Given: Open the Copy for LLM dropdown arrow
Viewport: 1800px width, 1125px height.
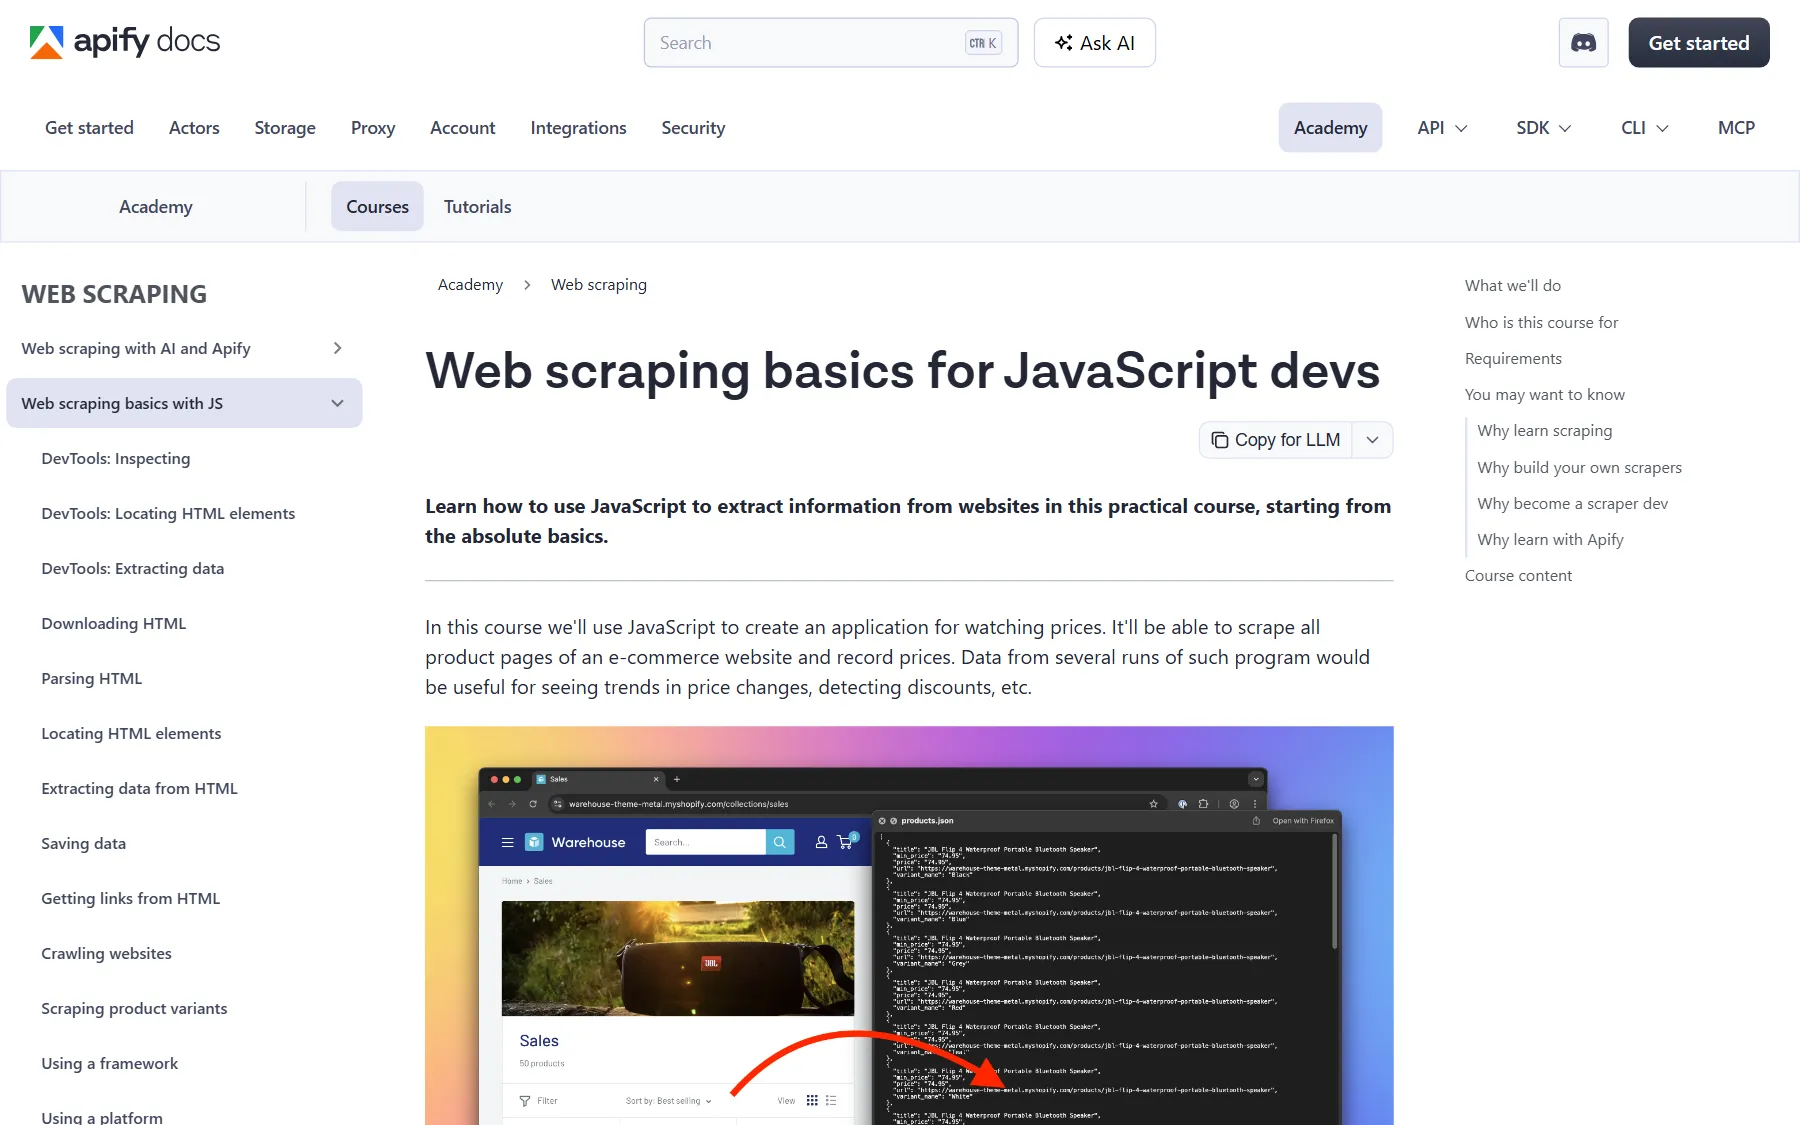Looking at the screenshot, I should click(1372, 440).
